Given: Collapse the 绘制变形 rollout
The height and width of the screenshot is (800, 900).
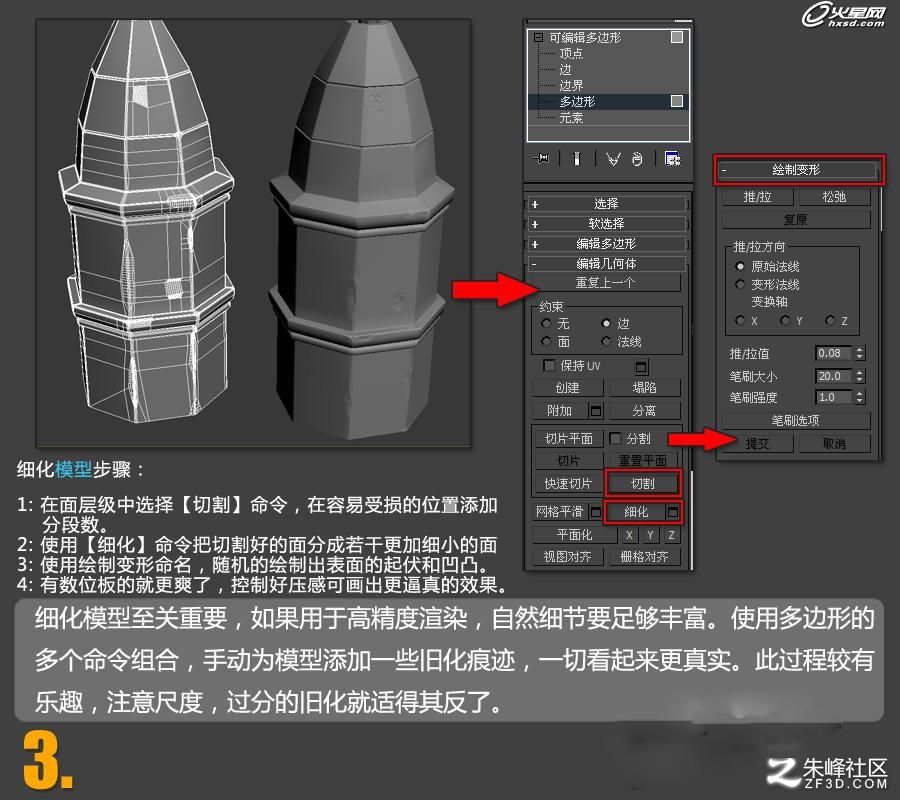Looking at the screenshot, I should [797, 170].
